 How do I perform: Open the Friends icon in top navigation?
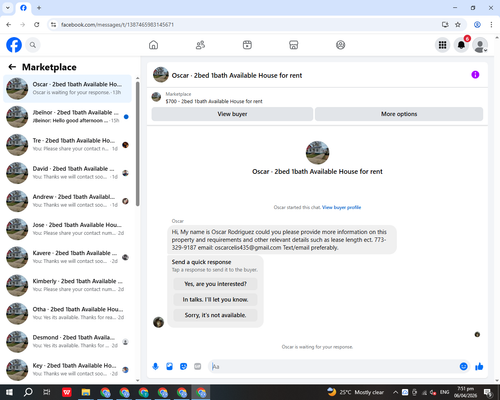[200, 45]
